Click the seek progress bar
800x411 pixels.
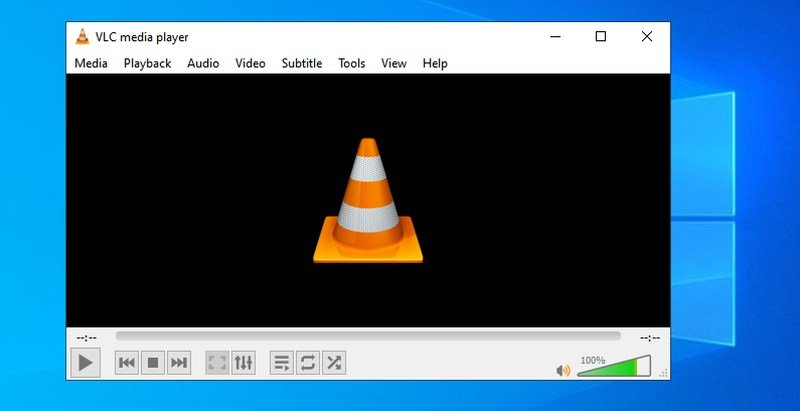coord(368,336)
